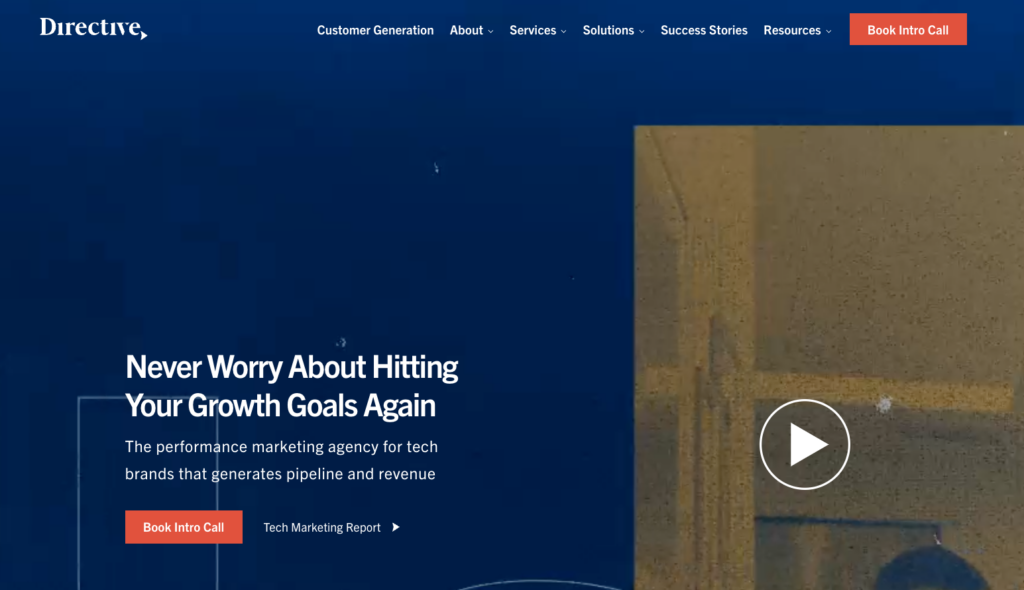Expand the Services dropdown chevron
This screenshot has width=1024, height=590.
pyautogui.click(x=564, y=31)
